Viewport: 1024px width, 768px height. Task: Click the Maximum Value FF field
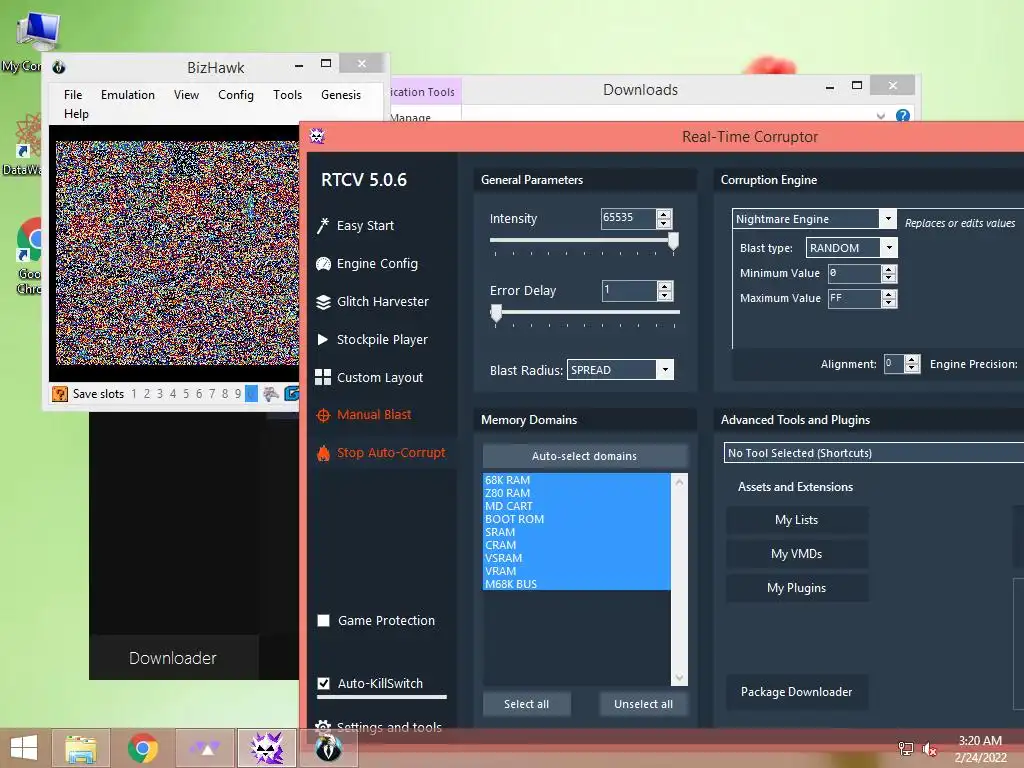pyautogui.click(x=854, y=298)
